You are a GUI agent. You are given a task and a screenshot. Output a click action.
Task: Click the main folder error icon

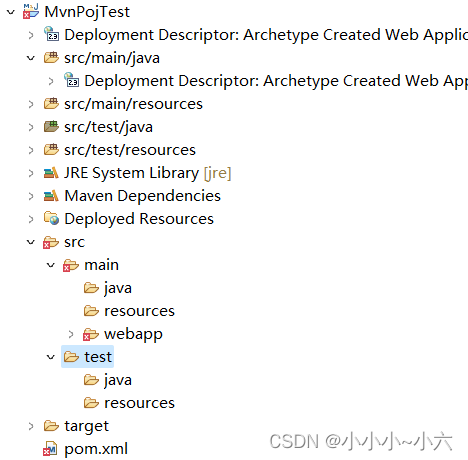click(x=71, y=265)
